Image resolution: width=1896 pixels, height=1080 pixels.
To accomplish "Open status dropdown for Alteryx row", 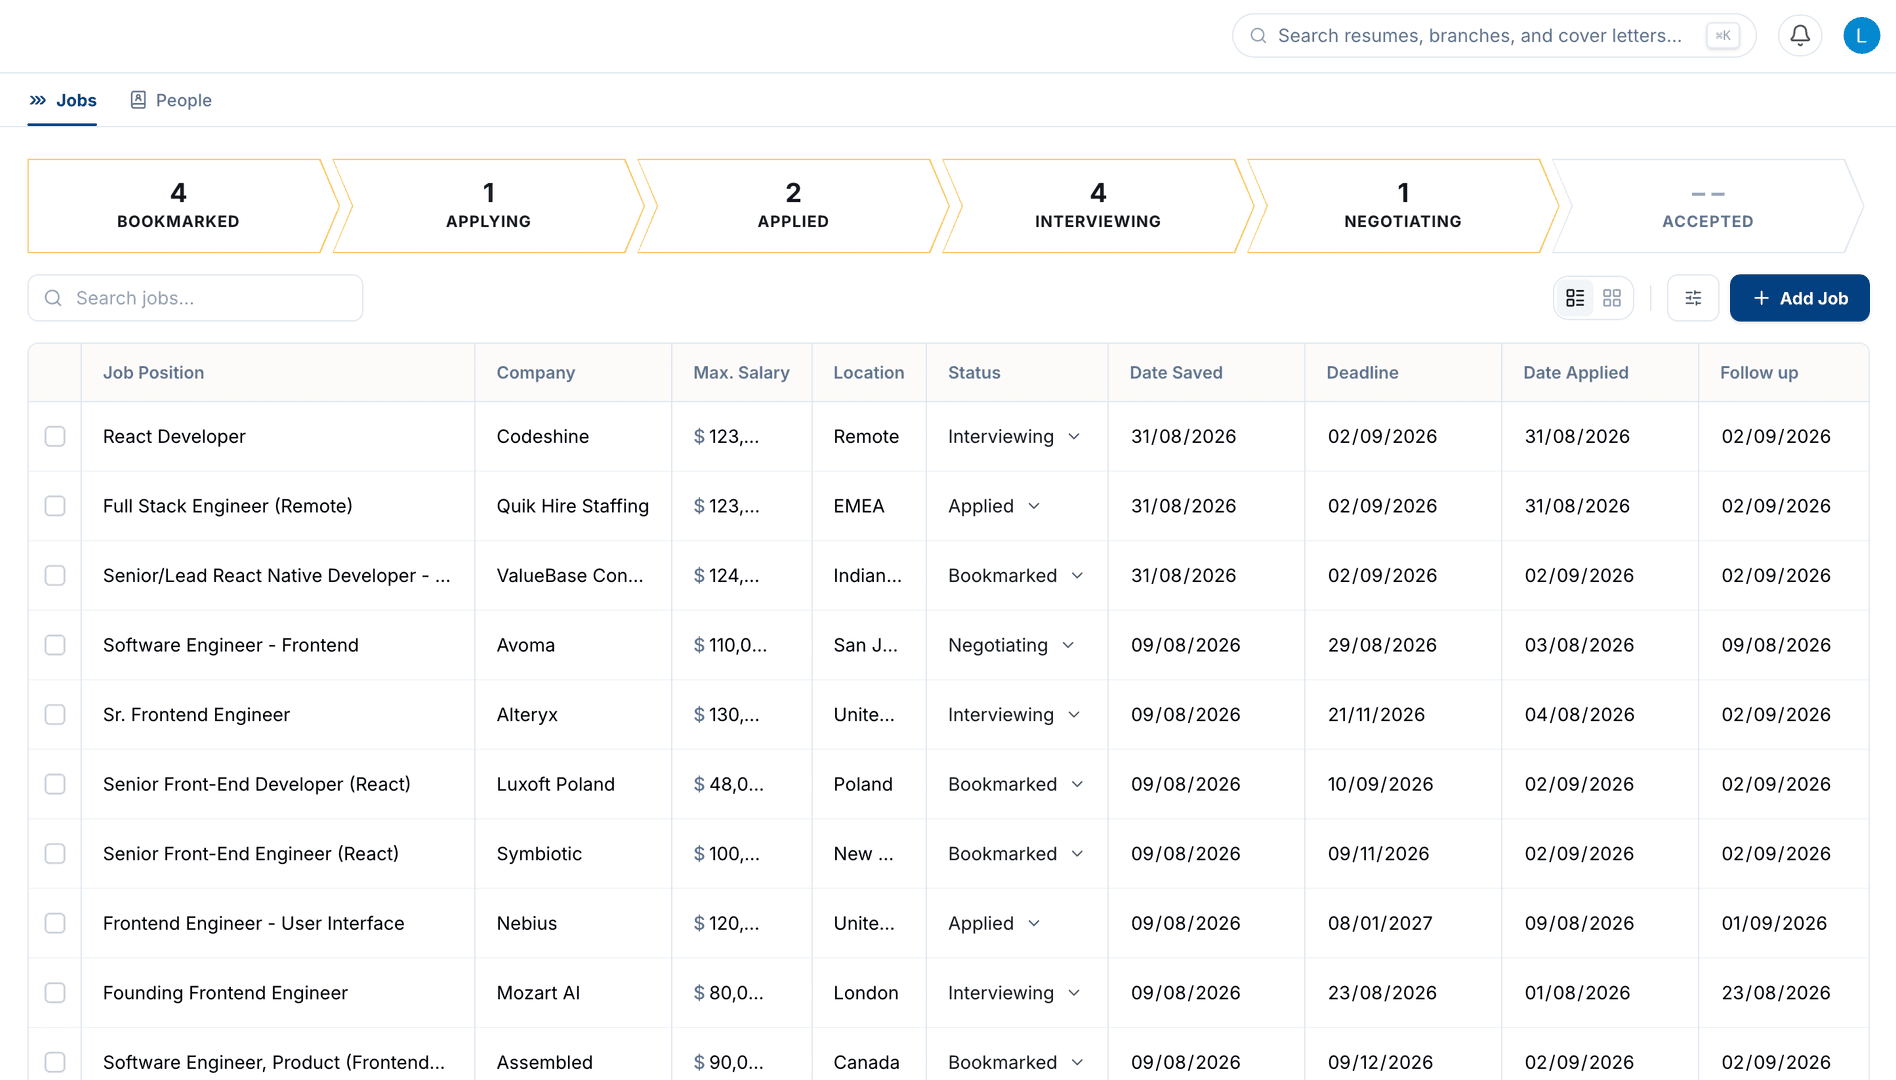I will pyautogui.click(x=1014, y=715).
